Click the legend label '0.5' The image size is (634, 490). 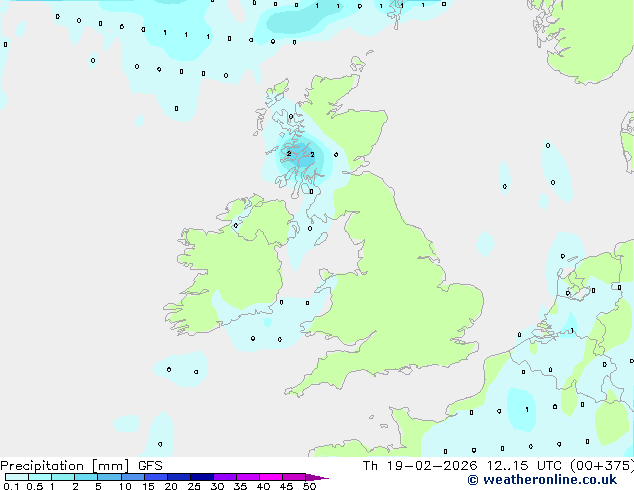click(x=34, y=486)
